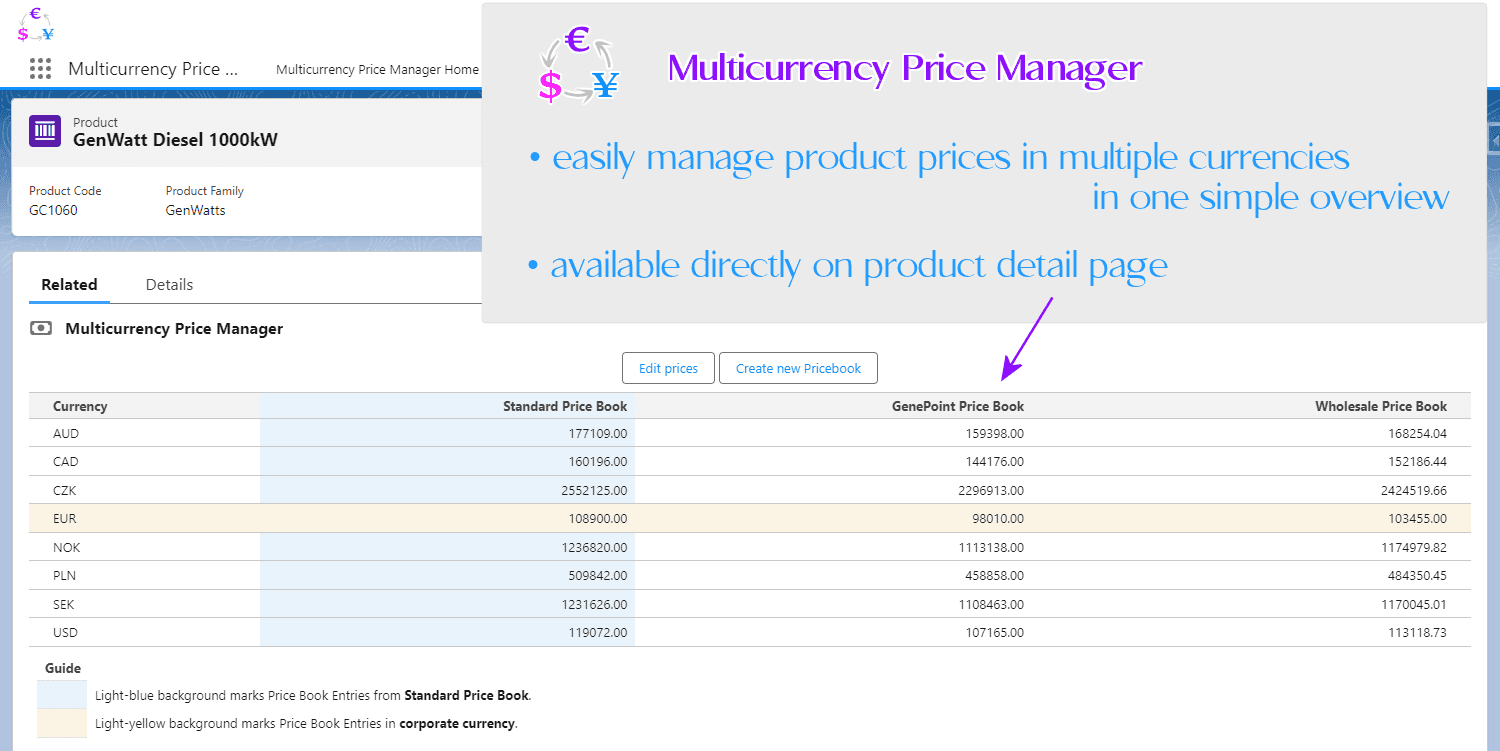Click the Wholesale Price Book column header
The image size is (1500, 751).
coord(1381,406)
